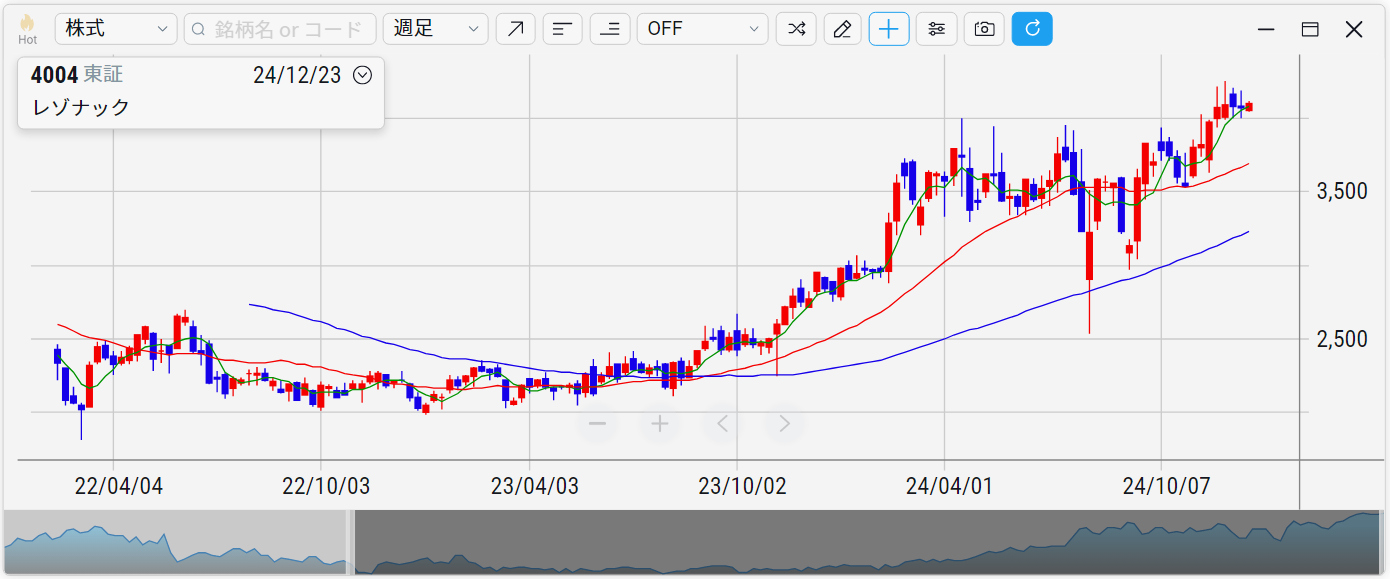Click the blue refresh button
The width and height of the screenshot is (1390, 579).
(1032, 29)
